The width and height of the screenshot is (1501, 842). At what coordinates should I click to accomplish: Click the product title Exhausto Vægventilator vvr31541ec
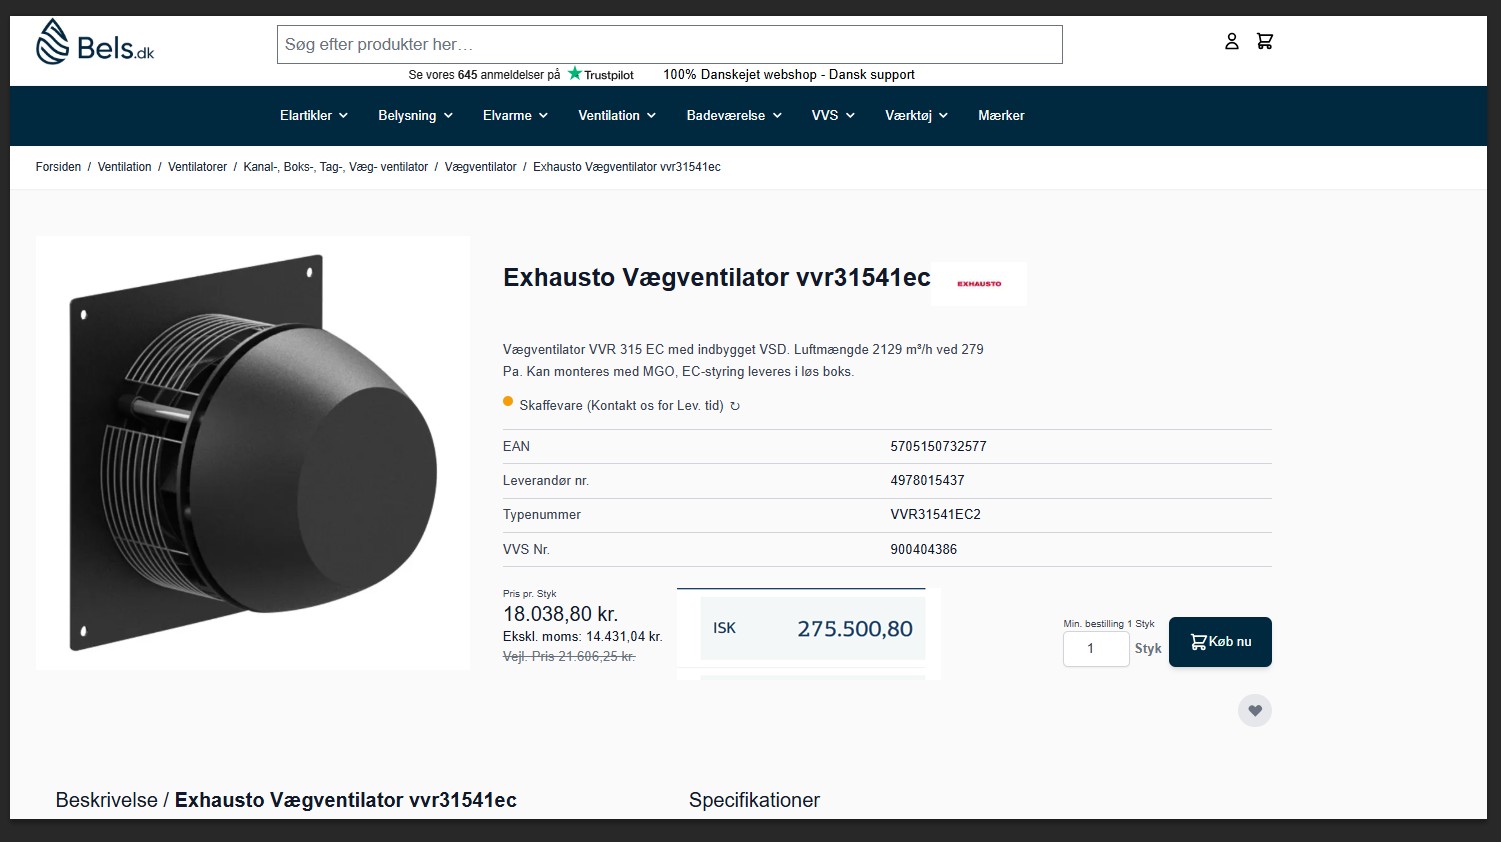coord(717,278)
